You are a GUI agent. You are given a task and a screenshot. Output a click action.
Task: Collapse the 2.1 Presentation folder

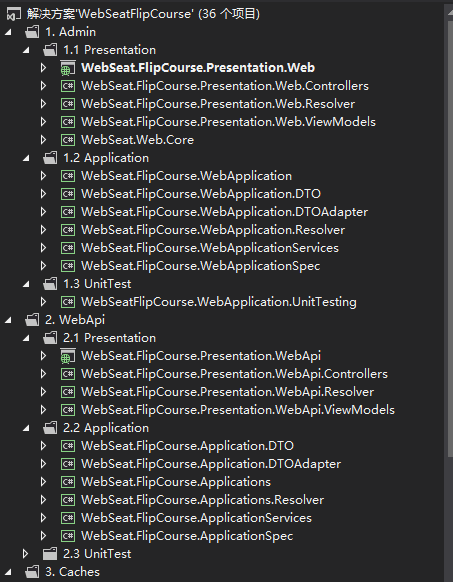click(26, 338)
